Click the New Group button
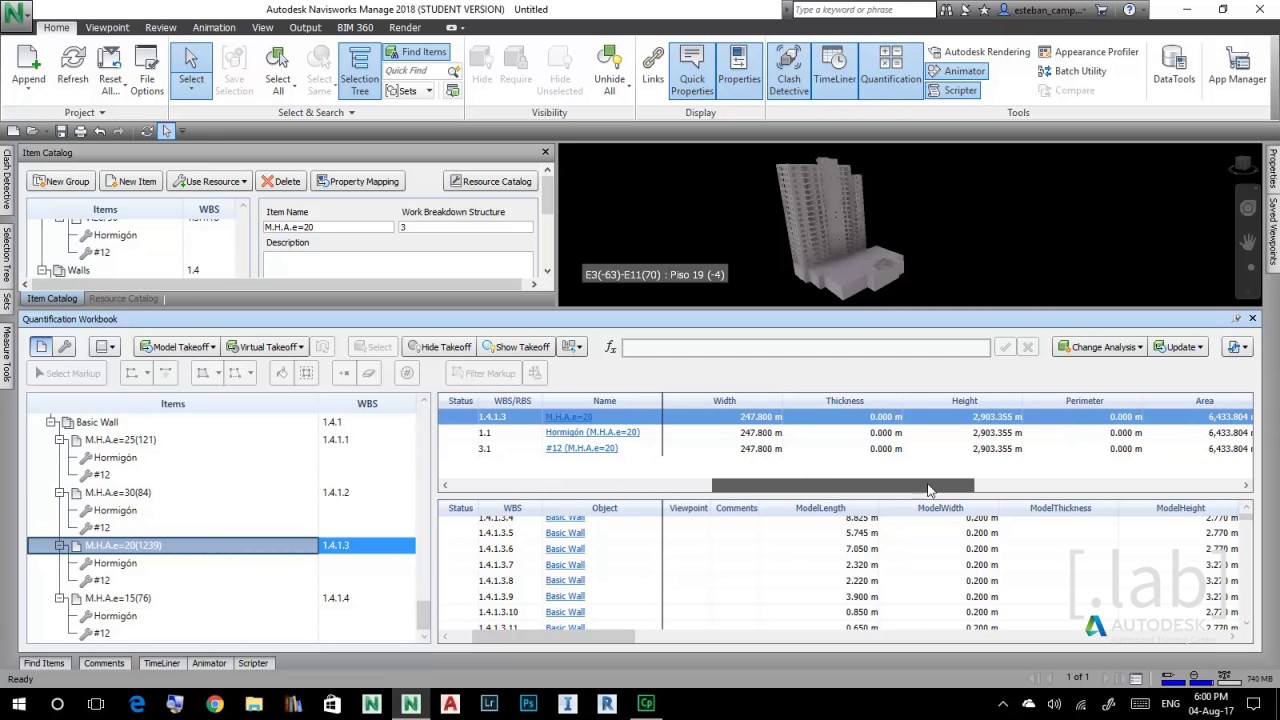This screenshot has height=720, width=1280. [x=61, y=181]
